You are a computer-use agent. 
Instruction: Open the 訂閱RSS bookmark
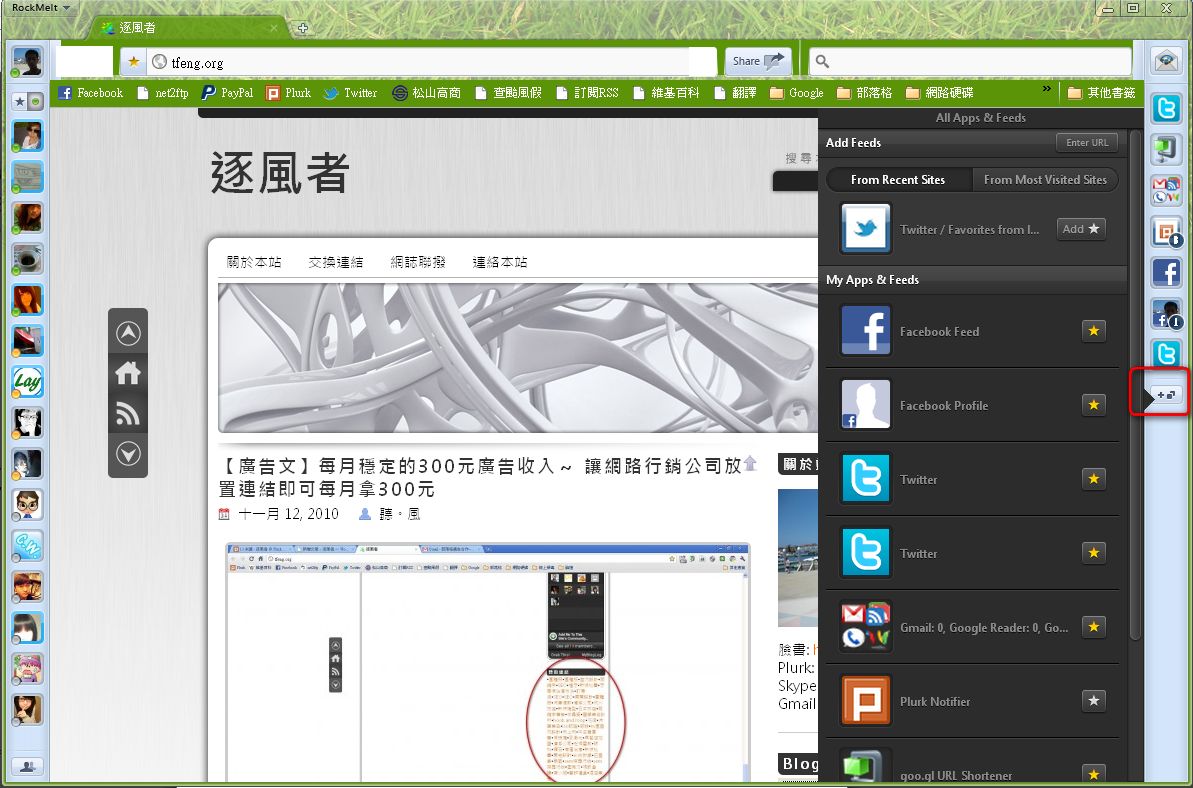(587, 93)
